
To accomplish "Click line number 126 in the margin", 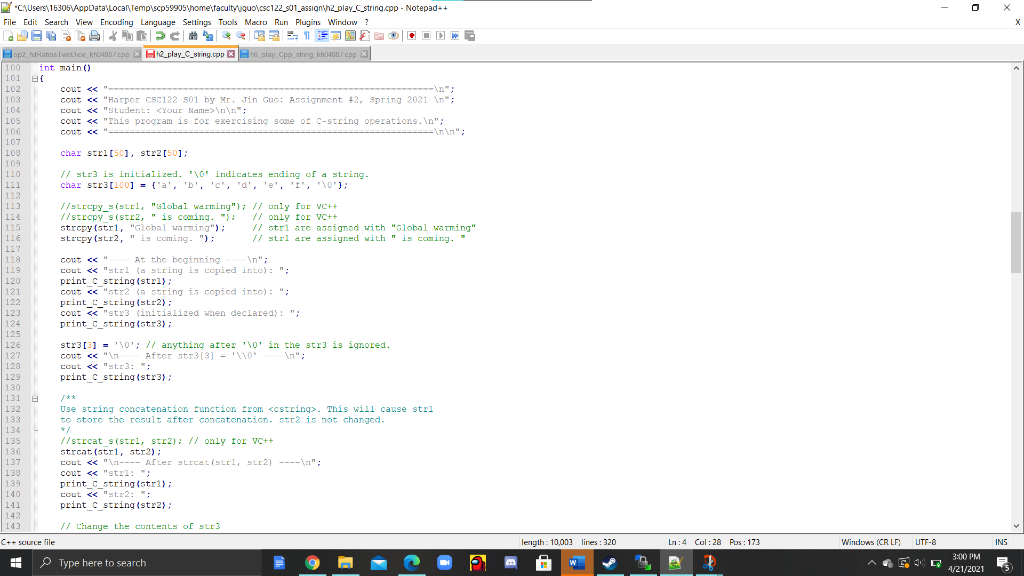I will click(x=13, y=345).
